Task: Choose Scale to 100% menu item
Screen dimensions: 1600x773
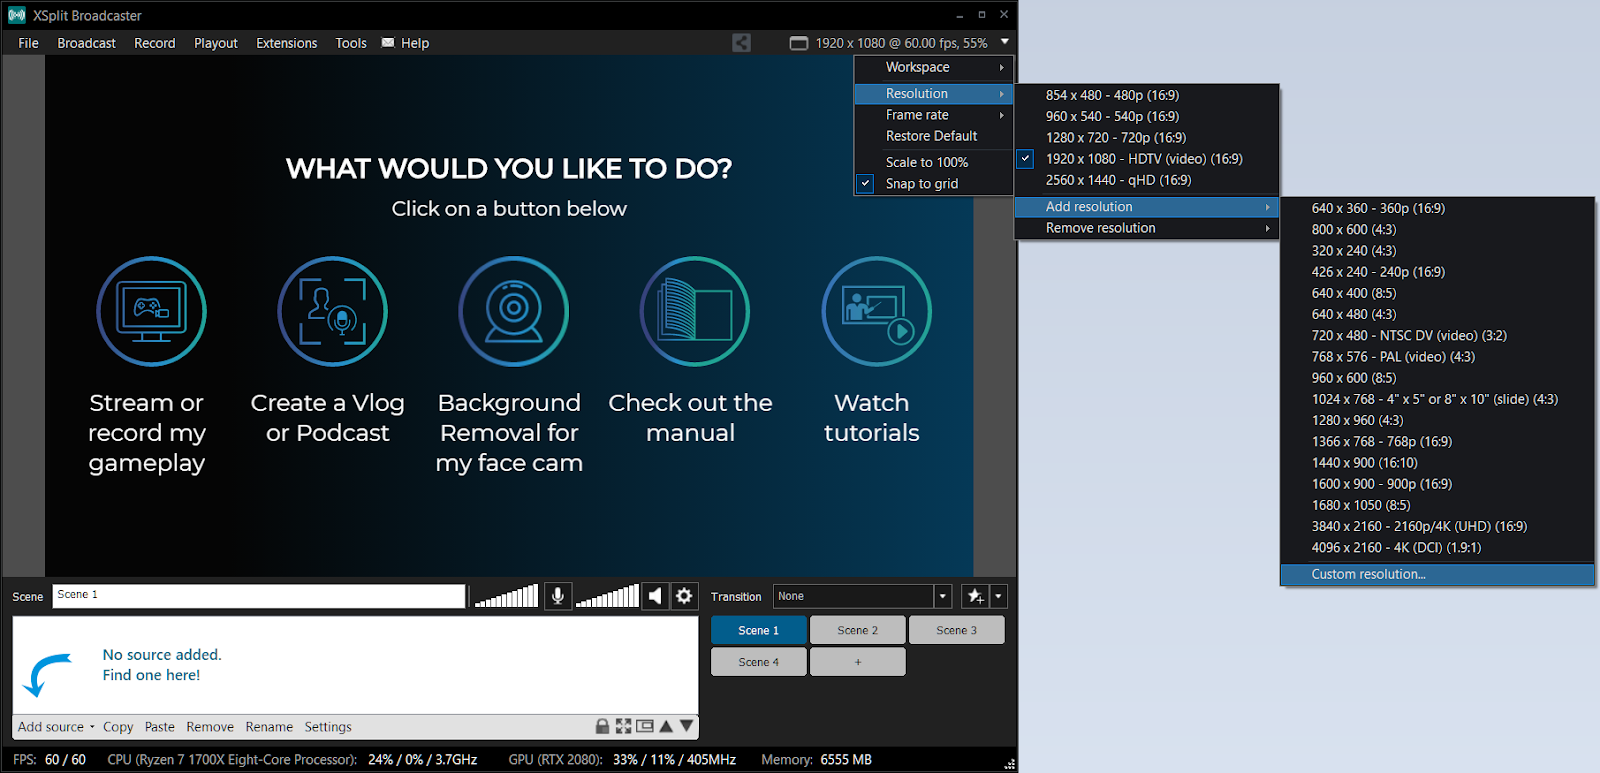Action: pos(934,162)
